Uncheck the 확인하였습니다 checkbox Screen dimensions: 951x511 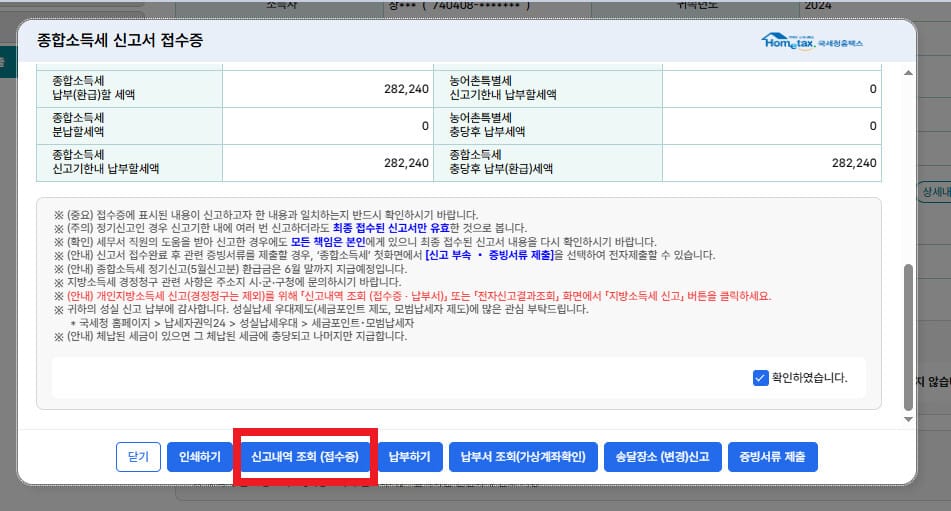pos(761,378)
